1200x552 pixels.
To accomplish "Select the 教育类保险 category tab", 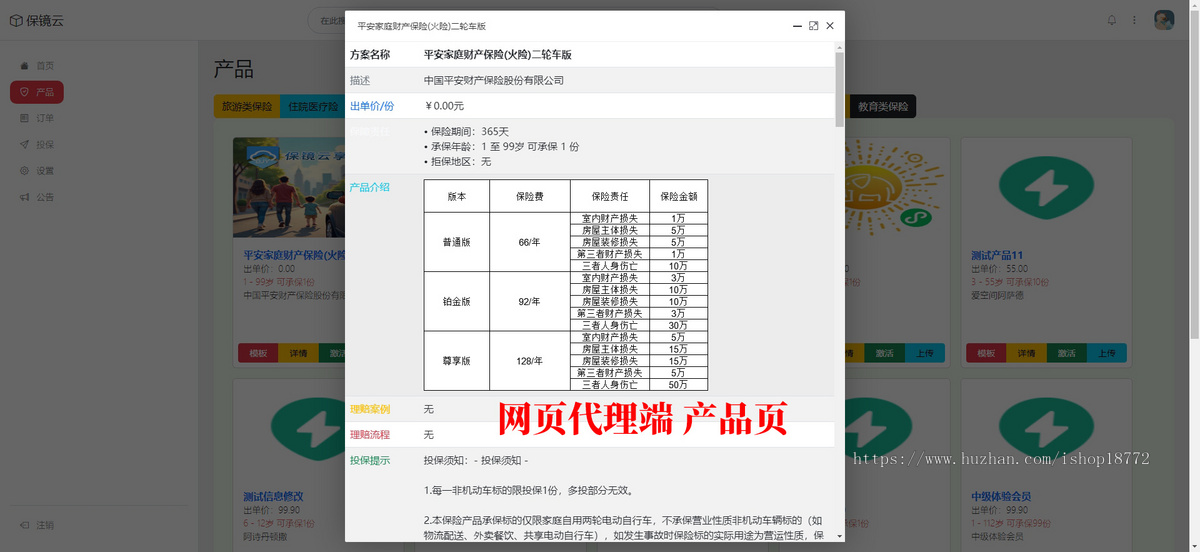I will [x=883, y=106].
